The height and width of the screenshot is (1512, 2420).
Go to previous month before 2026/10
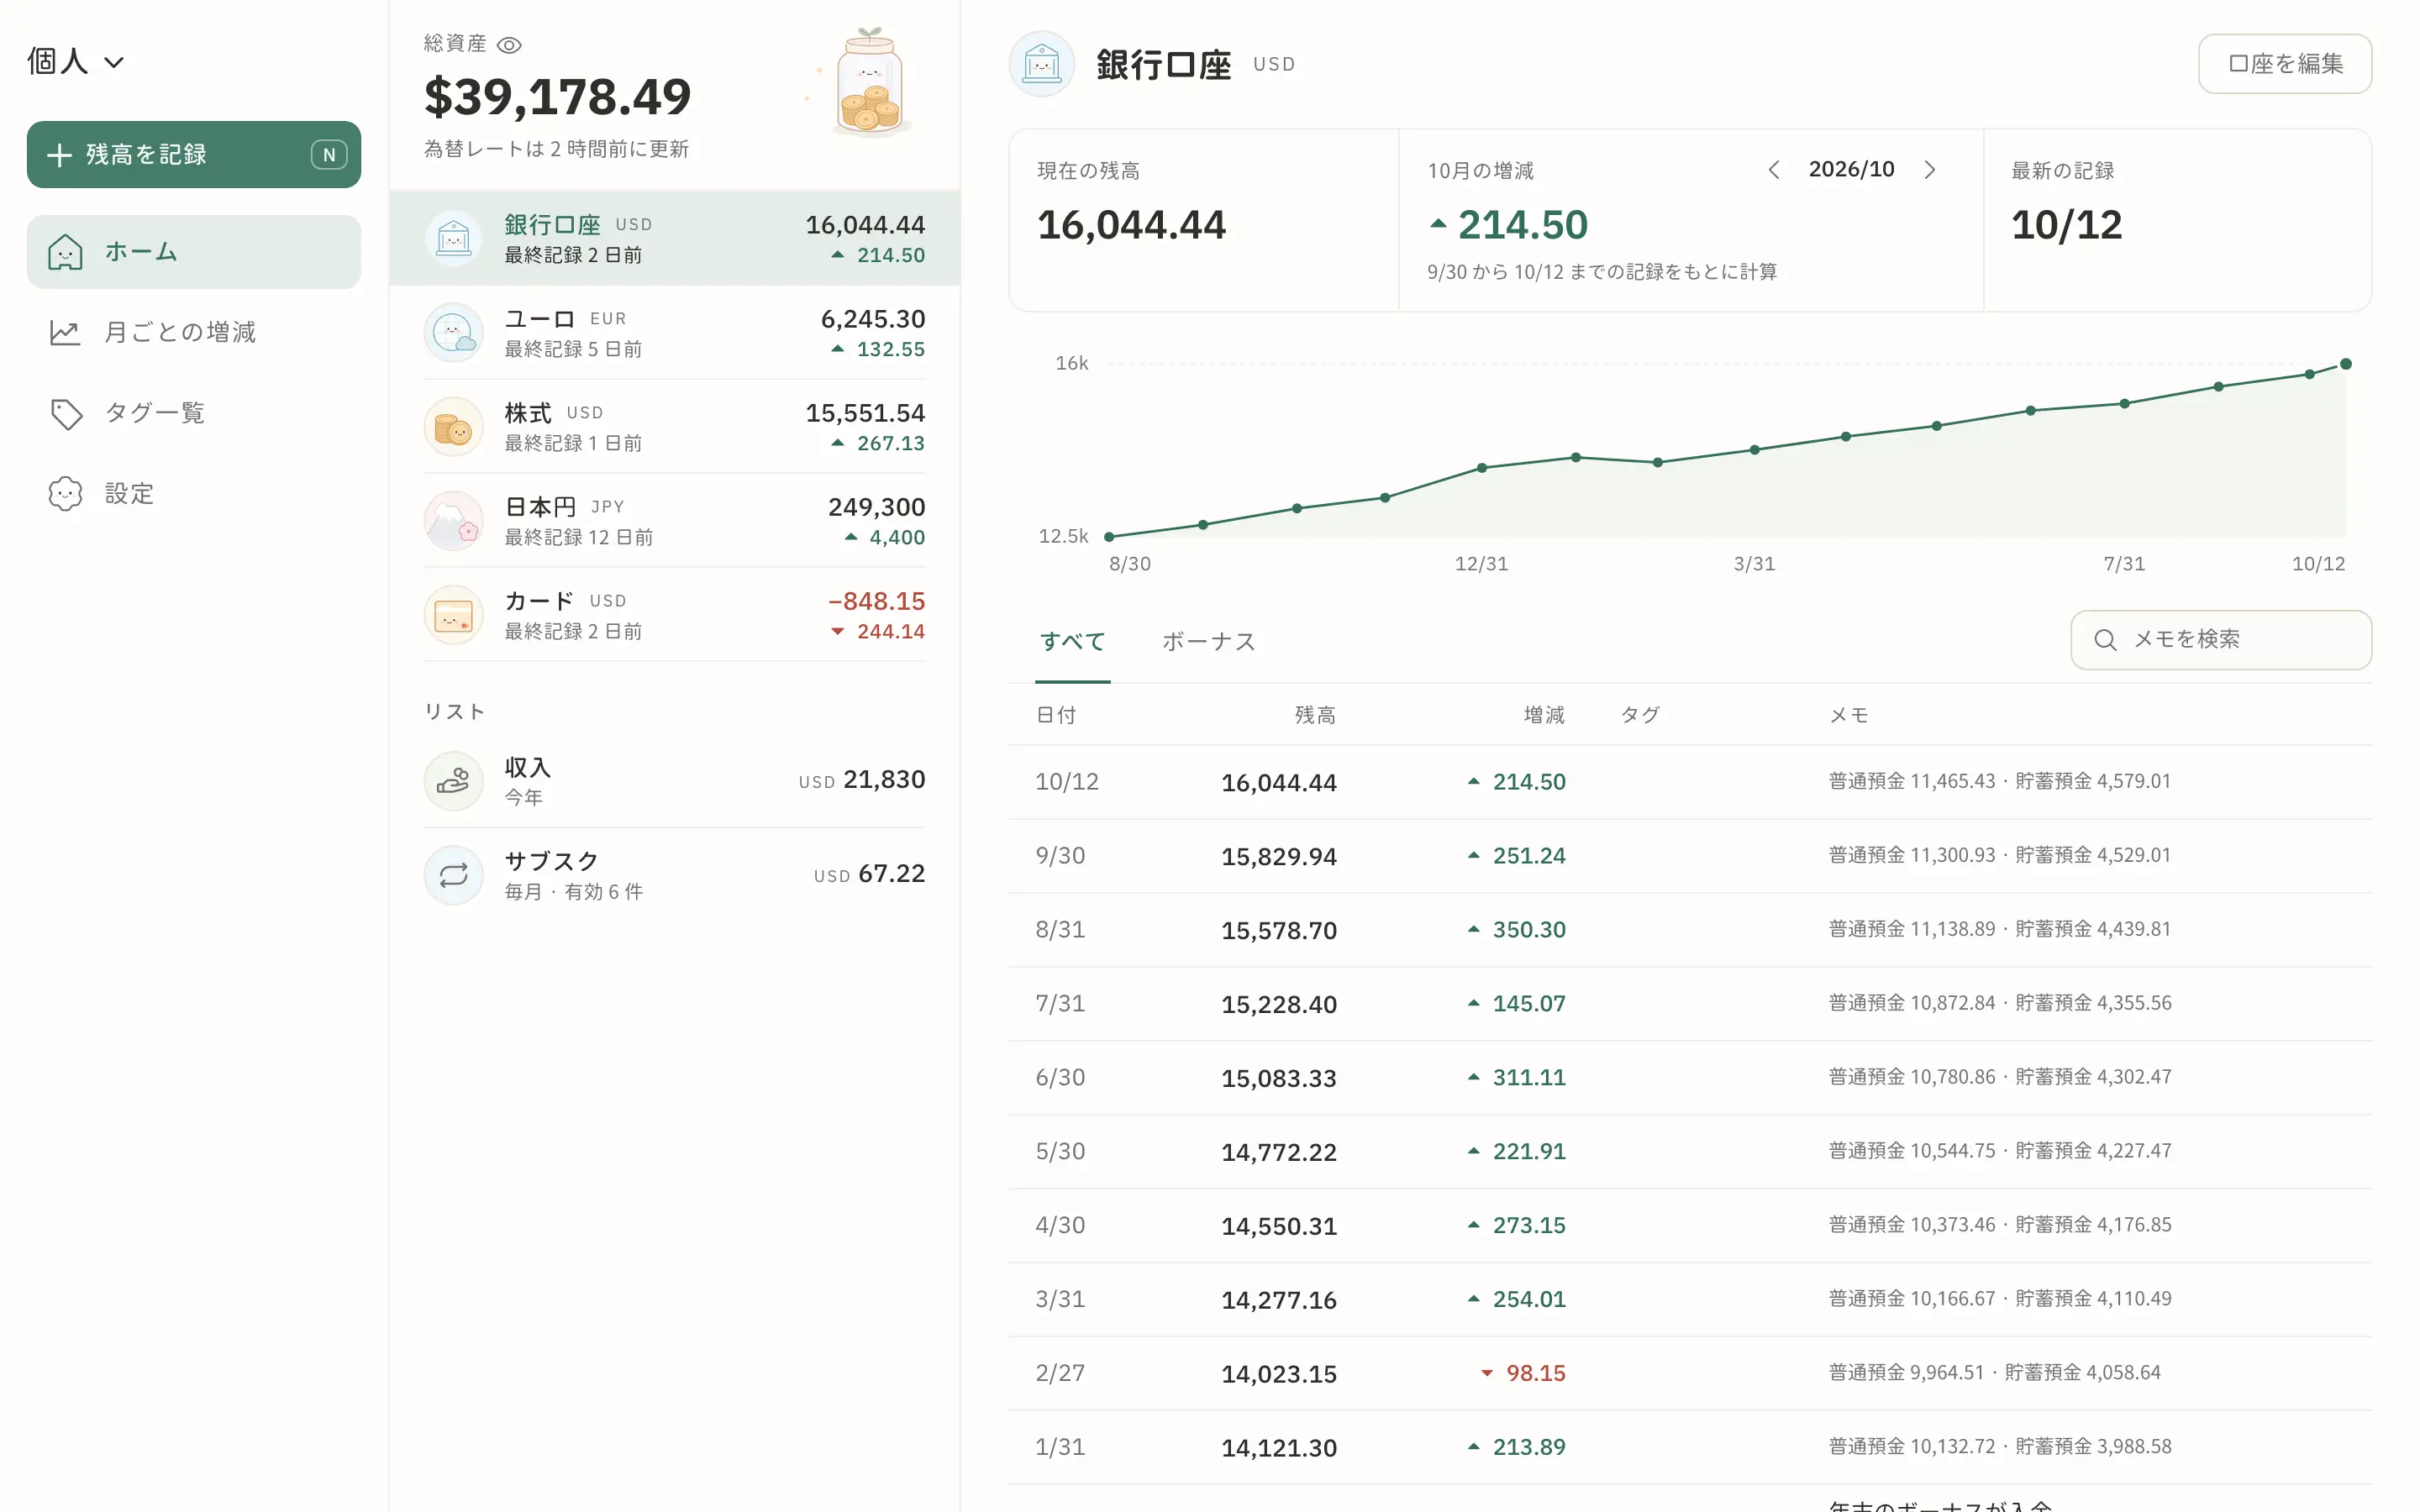[x=1773, y=170]
